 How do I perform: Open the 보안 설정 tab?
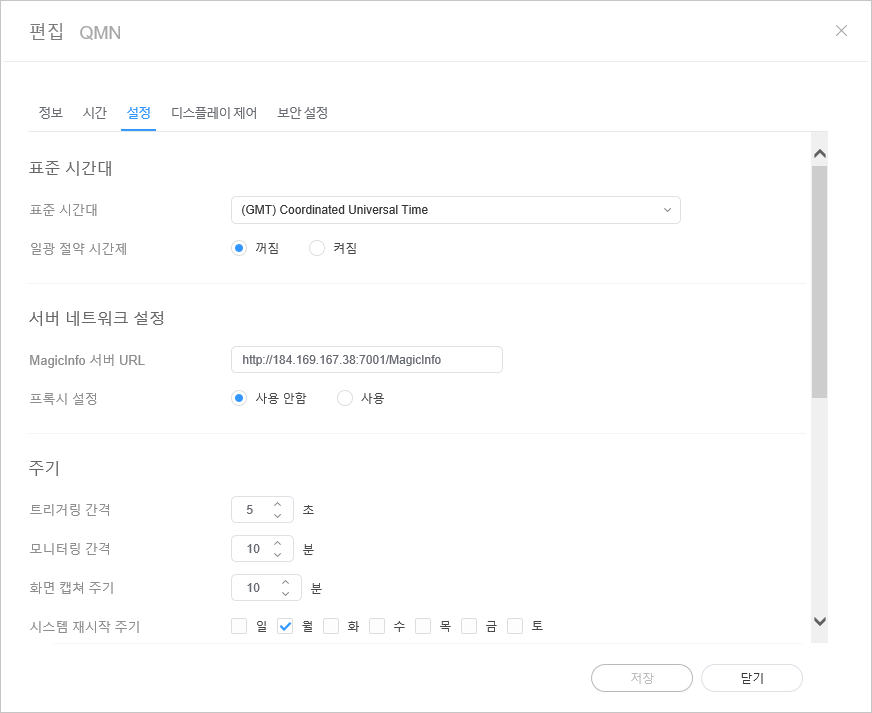302,113
